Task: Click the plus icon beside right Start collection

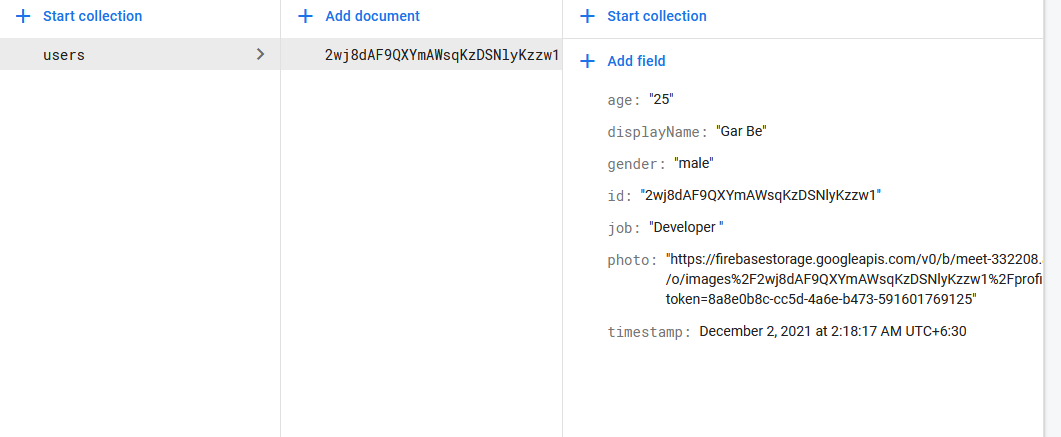Action: click(x=588, y=16)
